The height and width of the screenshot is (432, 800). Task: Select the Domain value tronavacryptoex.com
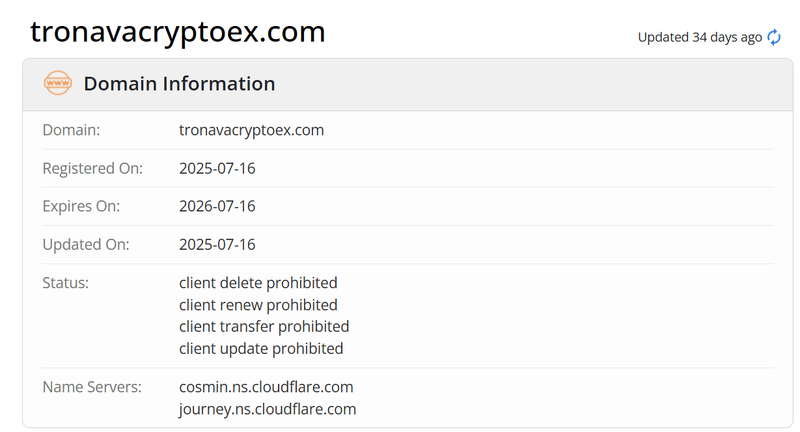[252, 130]
